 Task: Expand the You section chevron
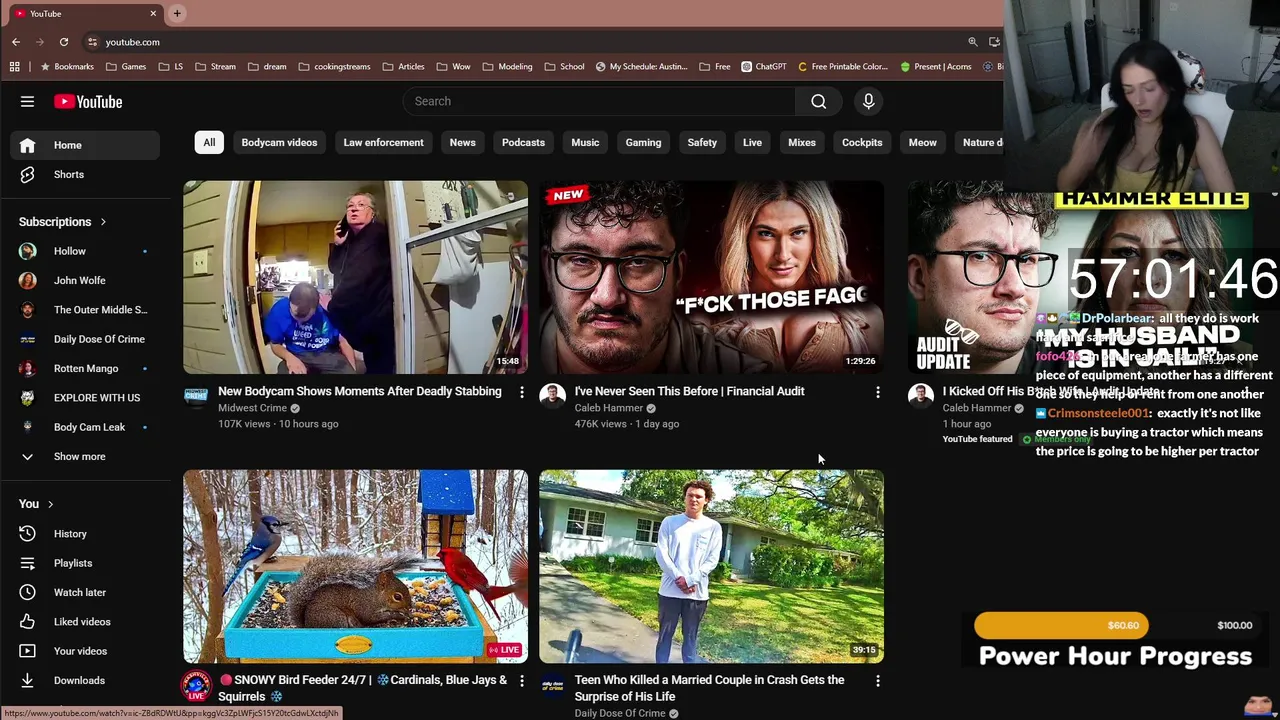click(x=50, y=504)
